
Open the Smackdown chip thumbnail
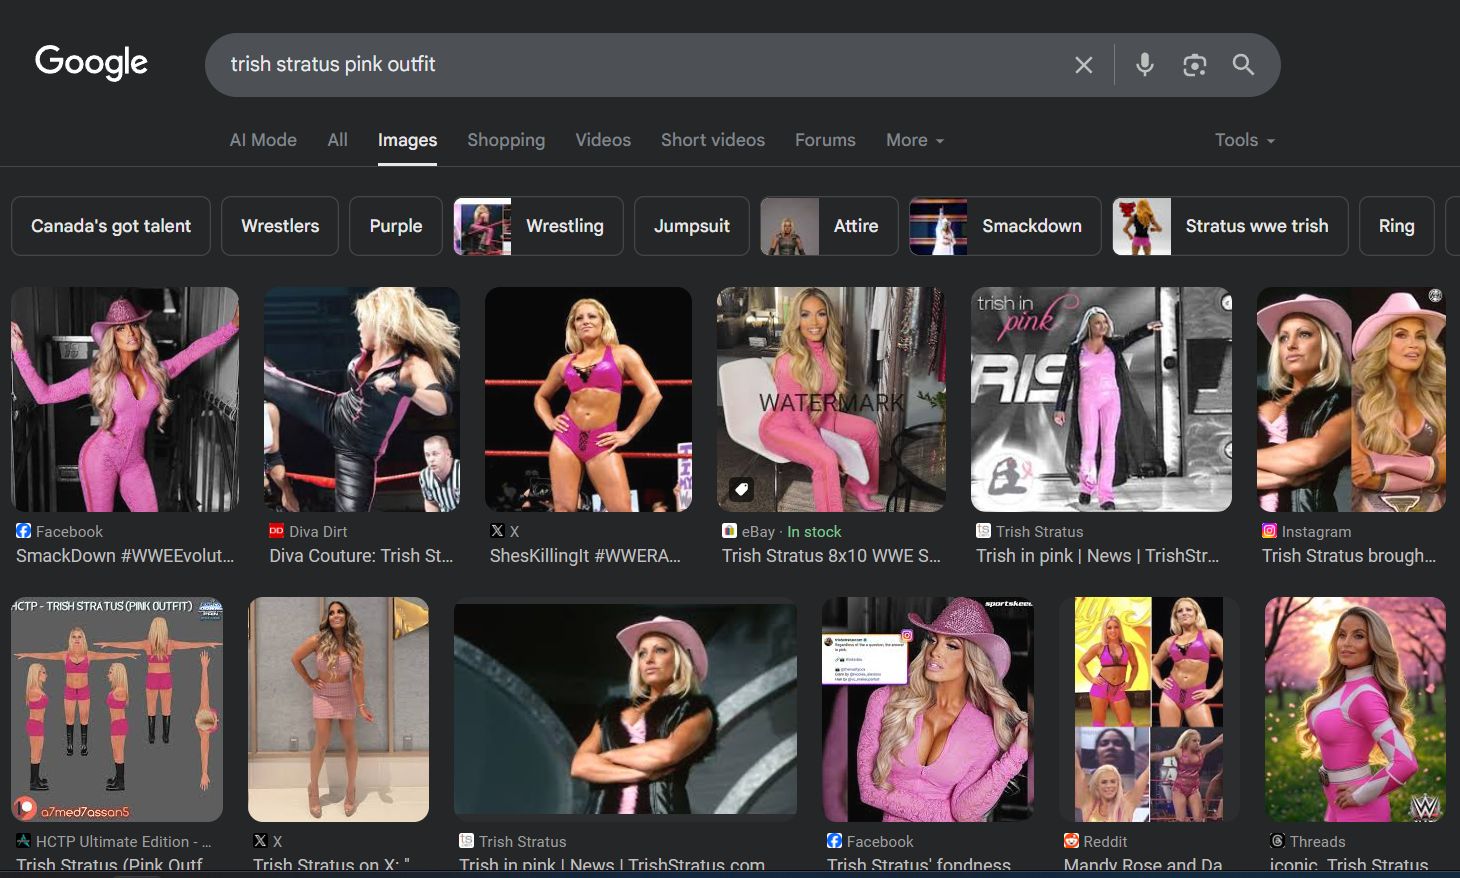pos(938,226)
